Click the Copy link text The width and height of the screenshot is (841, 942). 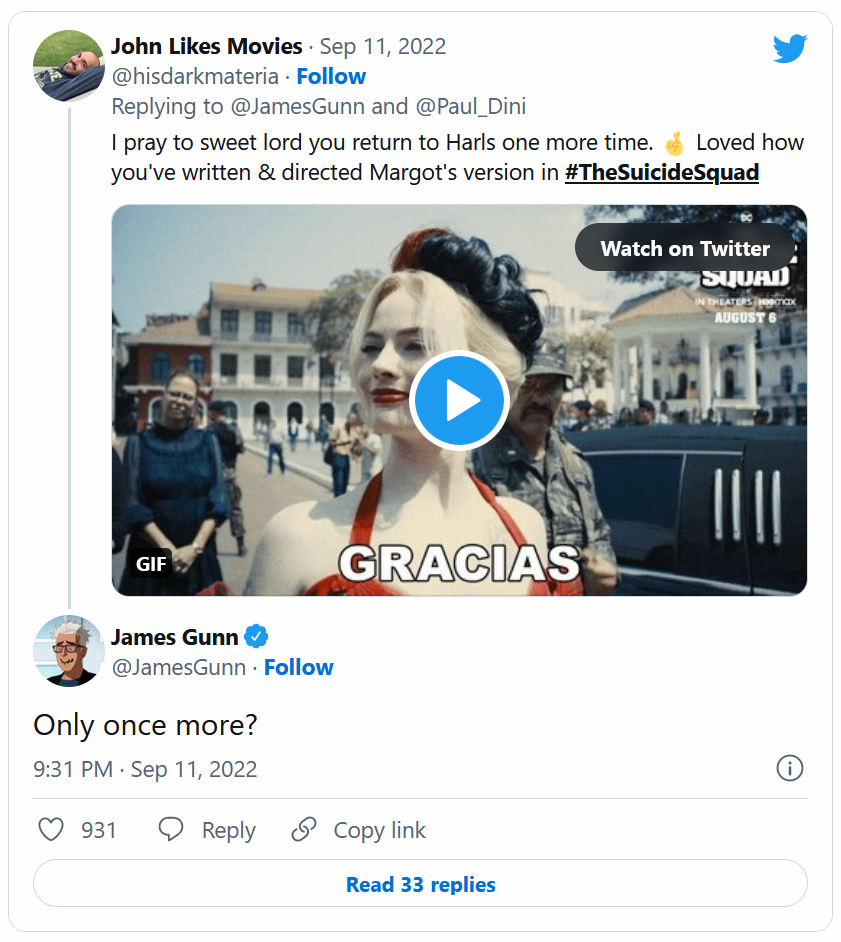click(379, 830)
